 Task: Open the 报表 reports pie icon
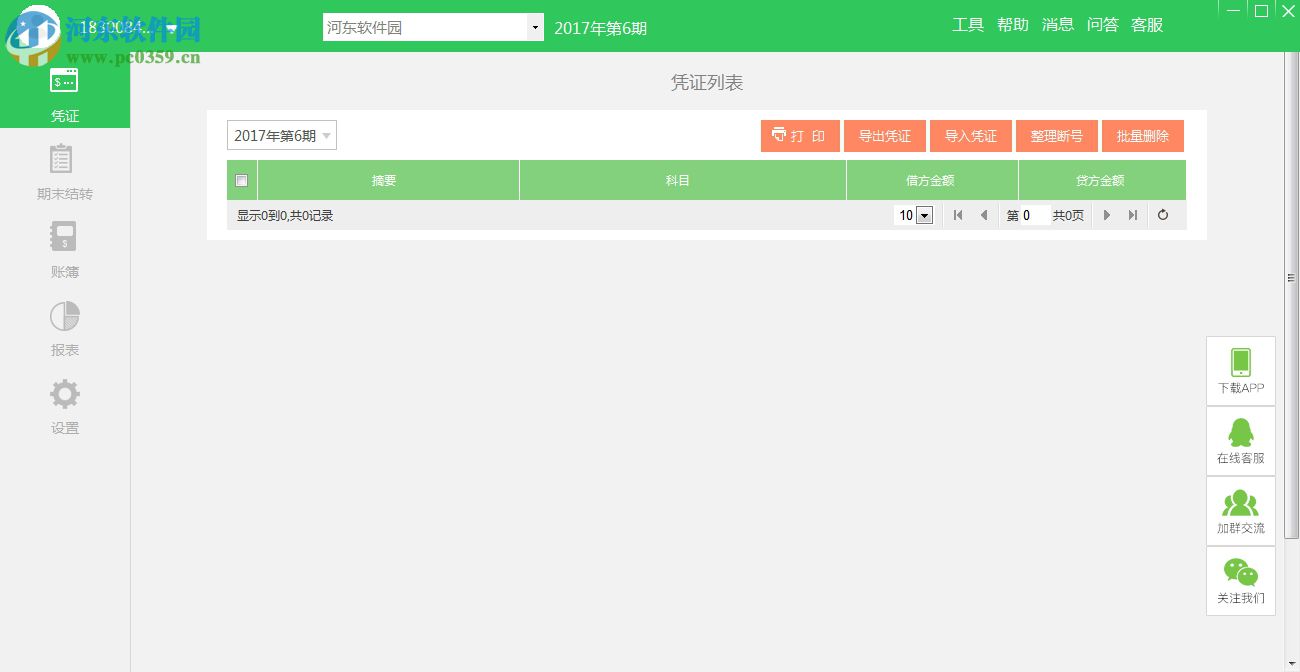(65, 316)
